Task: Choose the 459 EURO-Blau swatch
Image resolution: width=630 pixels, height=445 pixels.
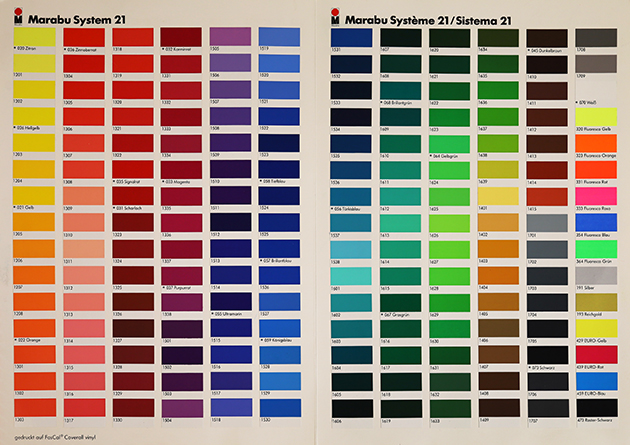Action: pyautogui.click(x=597, y=382)
